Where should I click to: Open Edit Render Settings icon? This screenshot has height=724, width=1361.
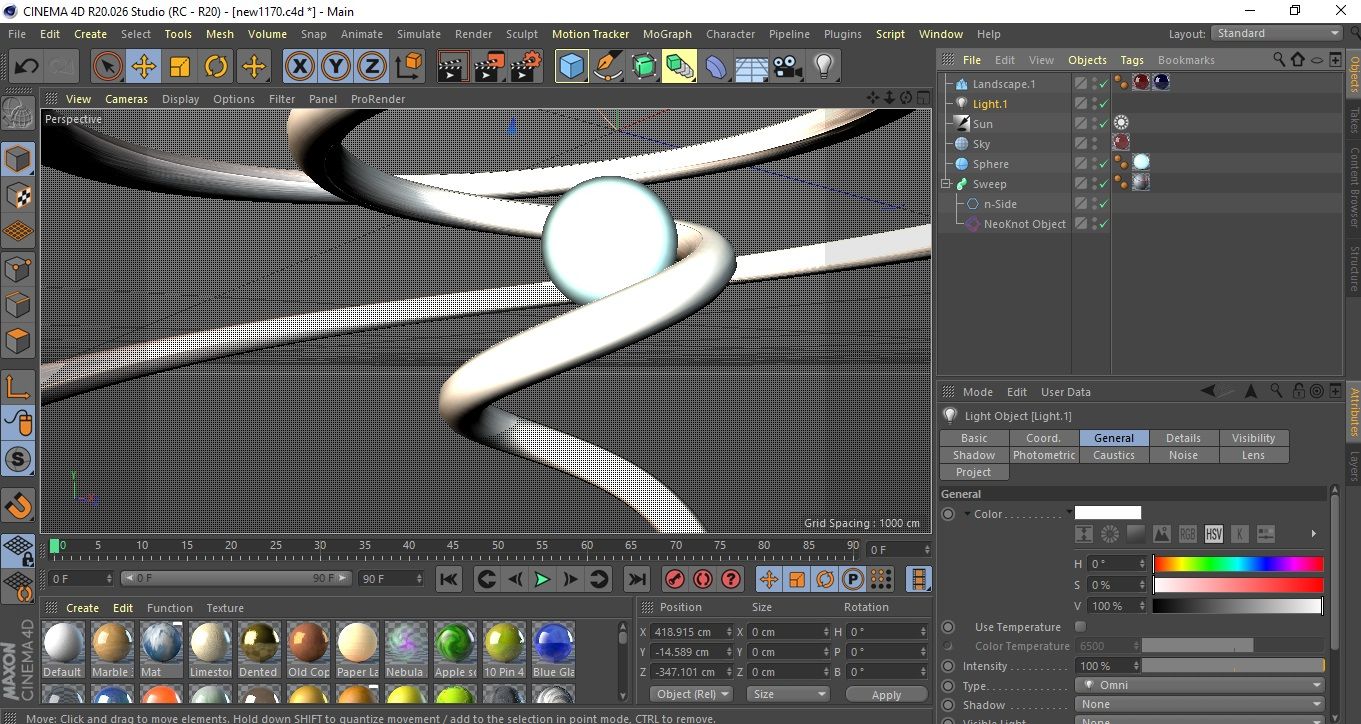526,67
